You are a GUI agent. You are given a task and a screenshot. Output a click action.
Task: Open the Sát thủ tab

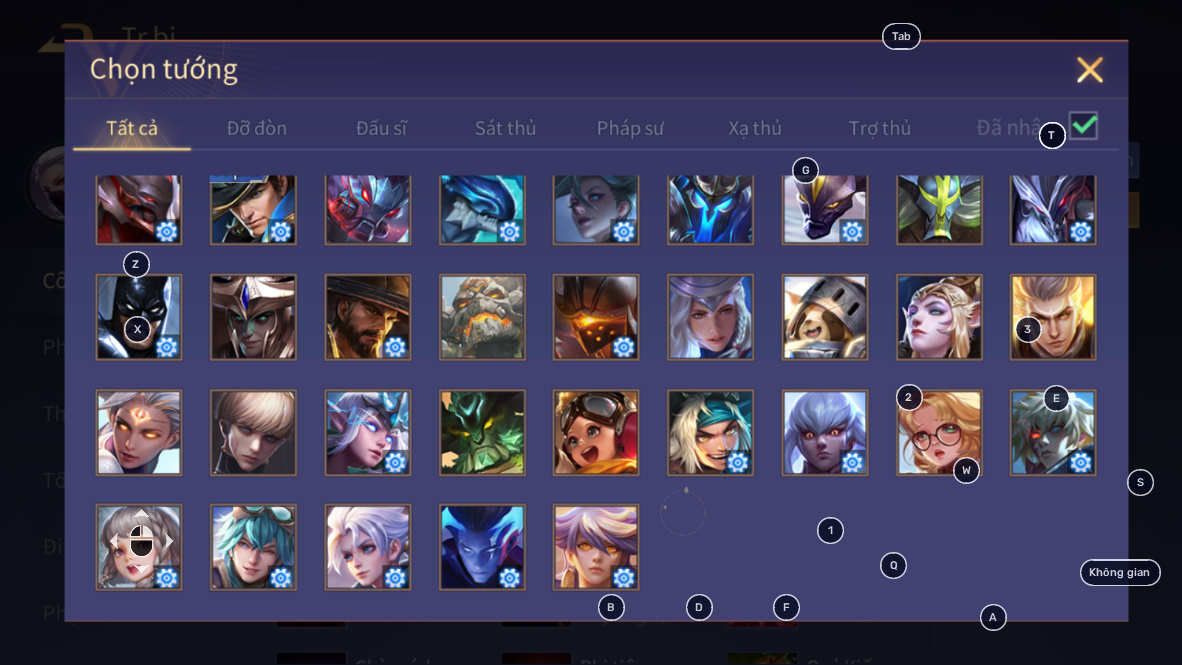(505, 128)
